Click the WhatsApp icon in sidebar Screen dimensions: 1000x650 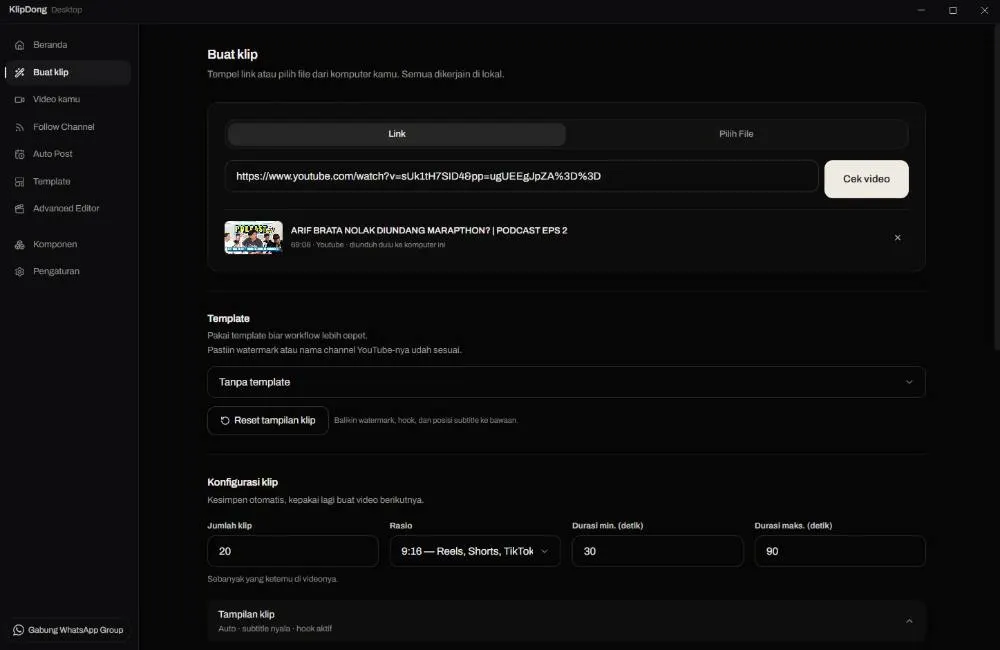pos(18,630)
